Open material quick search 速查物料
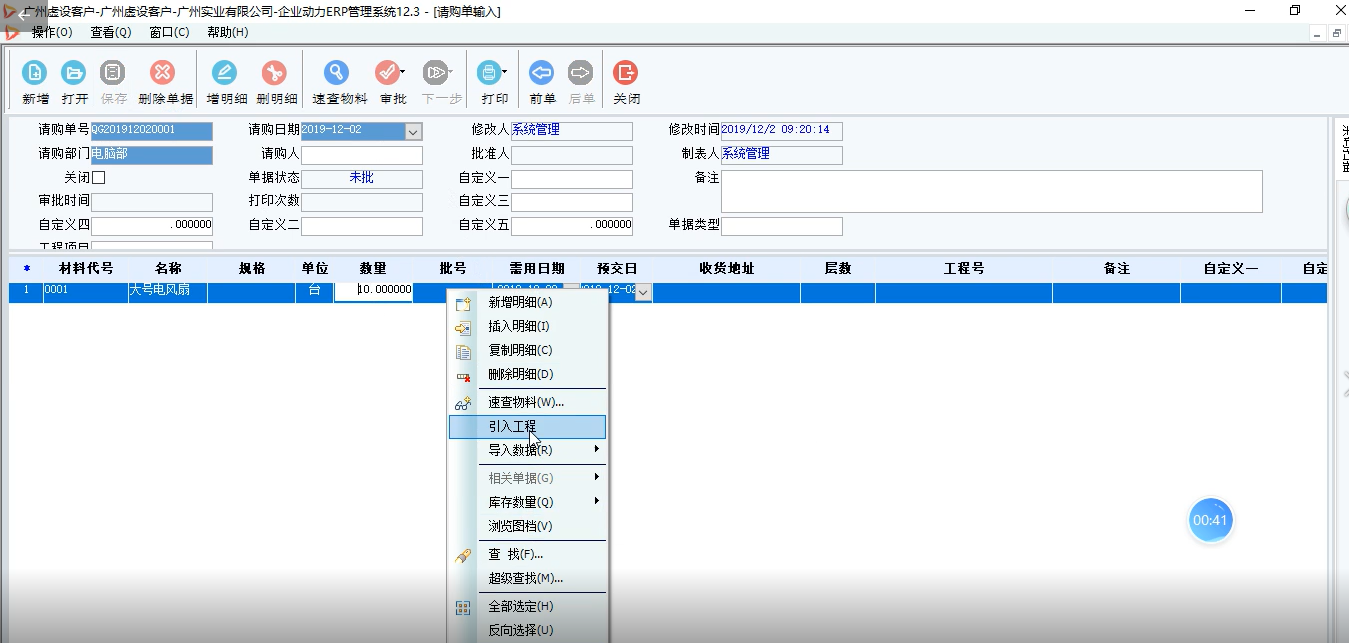Image resolution: width=1349 pixels, height=643 pixels. 336,80
